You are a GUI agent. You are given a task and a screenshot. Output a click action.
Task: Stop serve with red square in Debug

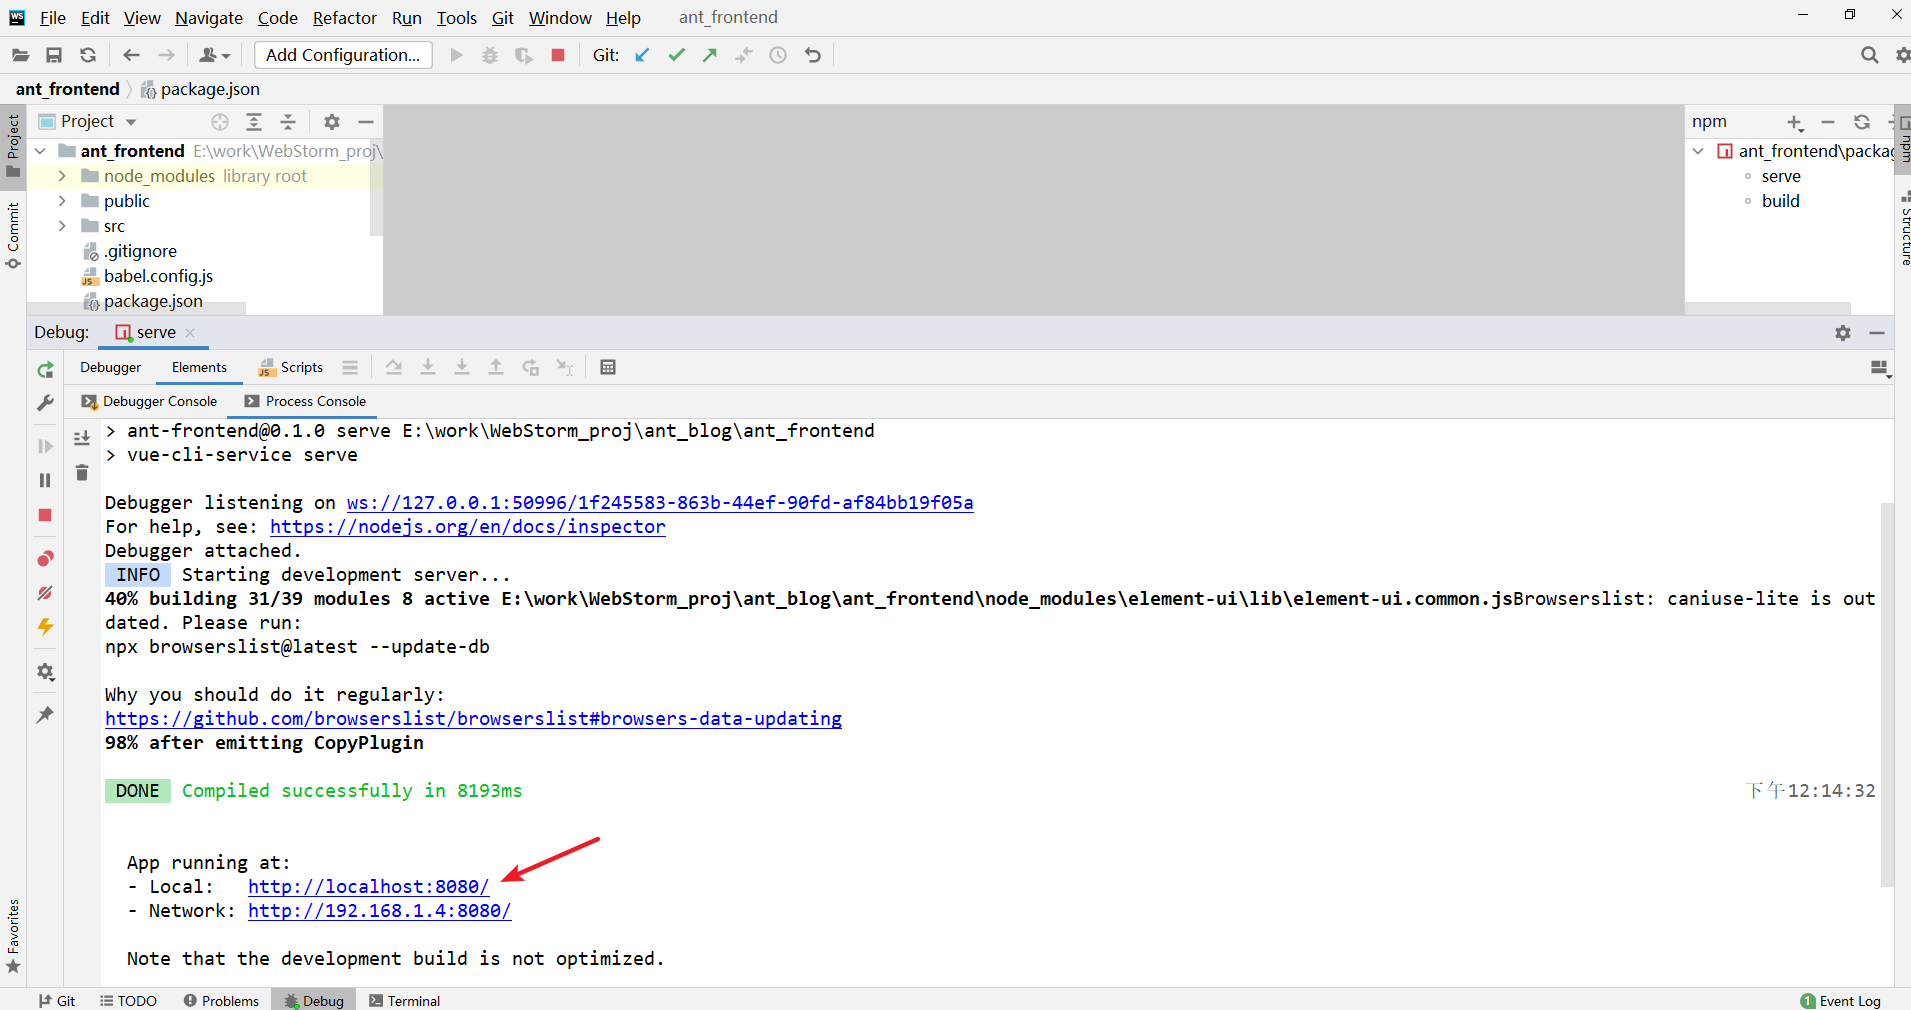tap(45, 515)
